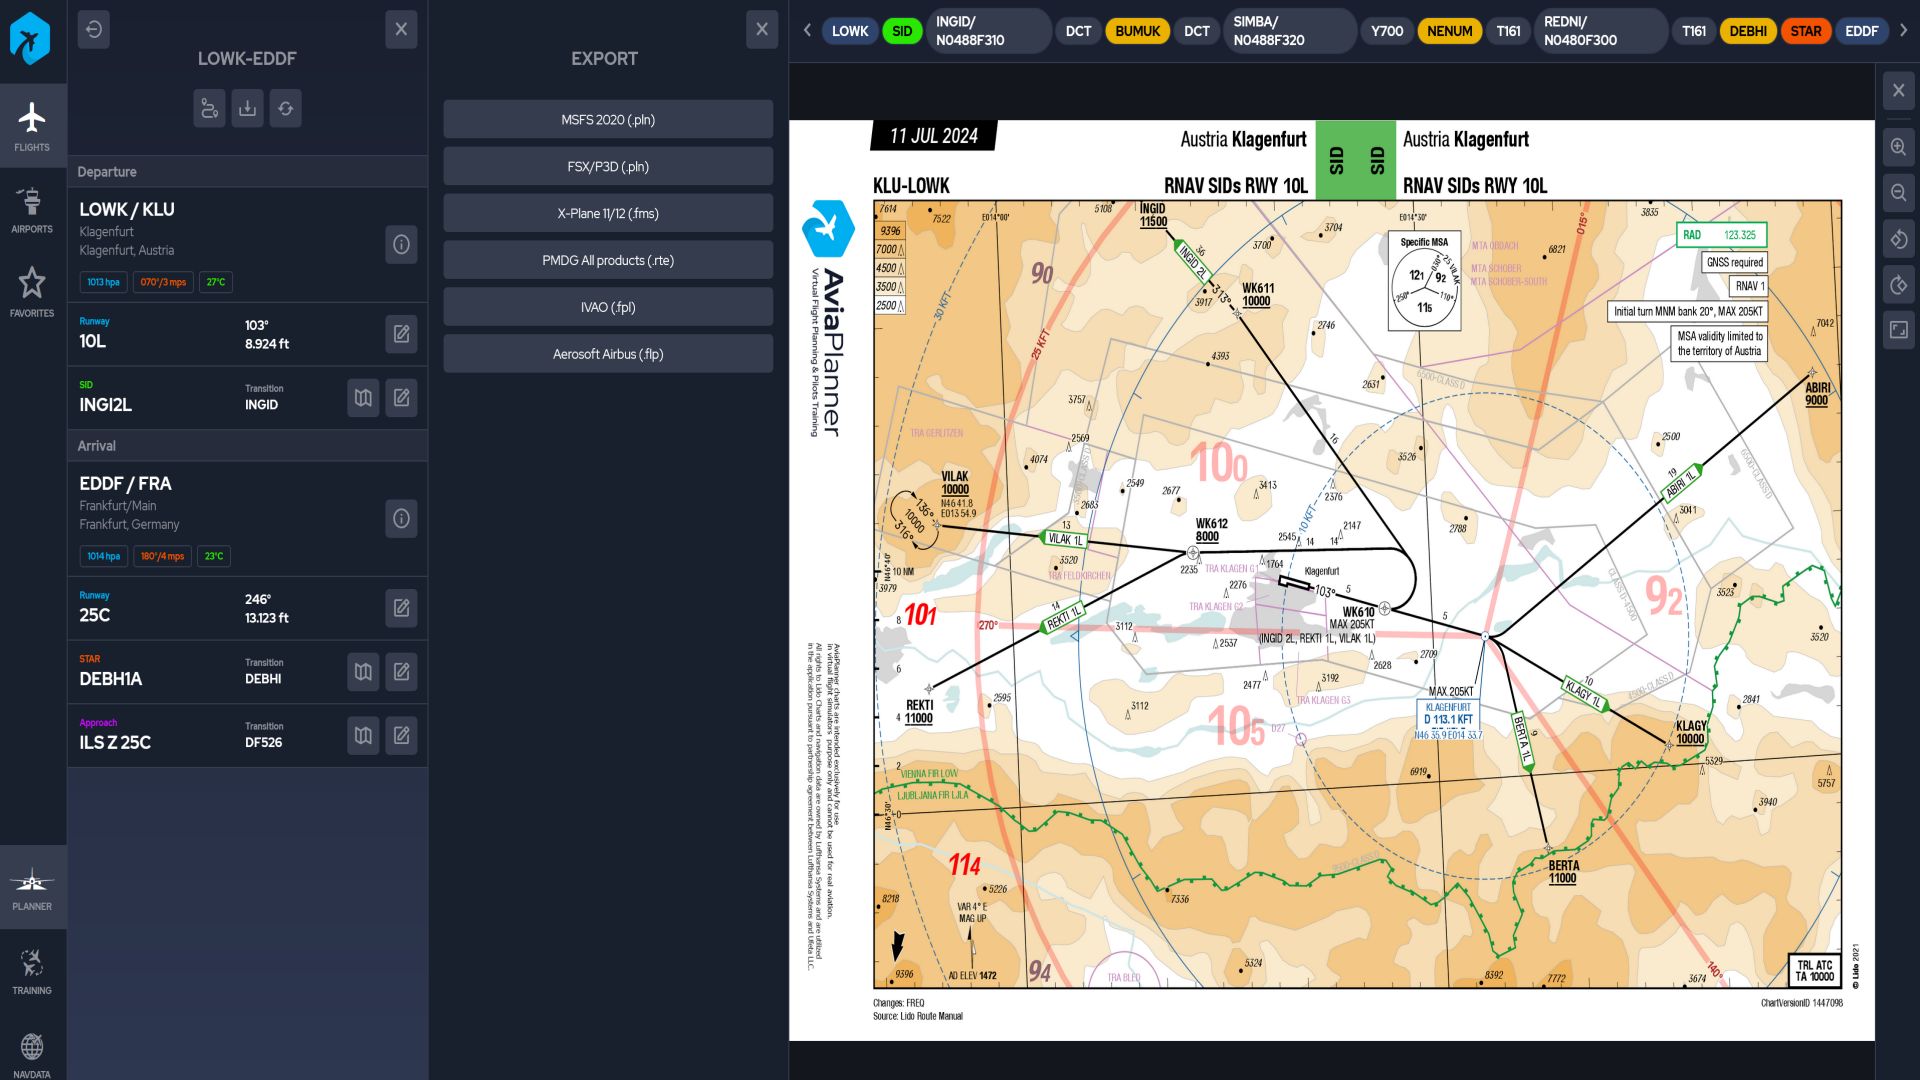Select INGID/N0488F310 route waypoint
Viewport: 1920px width, 1080px height.
(x=988, y=31)
